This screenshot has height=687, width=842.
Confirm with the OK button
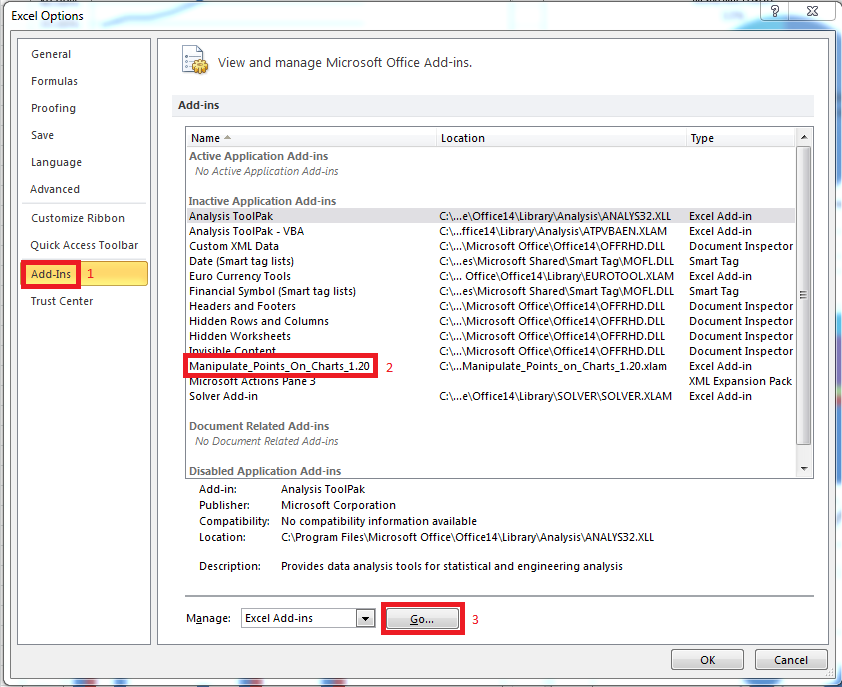(707, 660)
